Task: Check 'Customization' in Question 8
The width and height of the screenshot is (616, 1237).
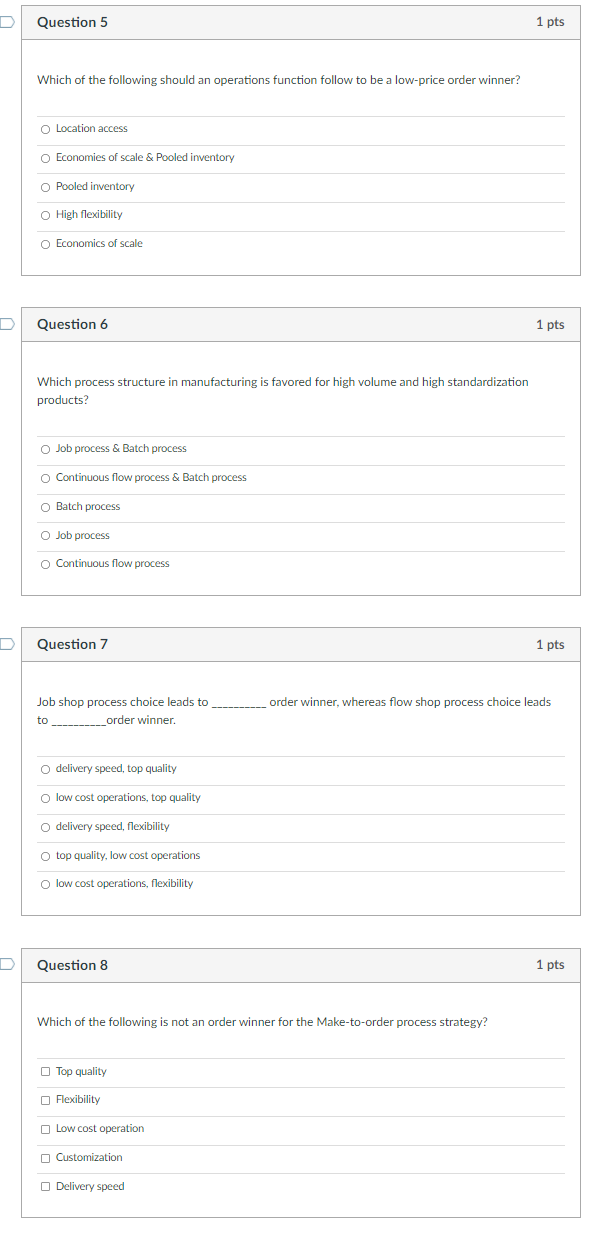Action: (45, 1157)
